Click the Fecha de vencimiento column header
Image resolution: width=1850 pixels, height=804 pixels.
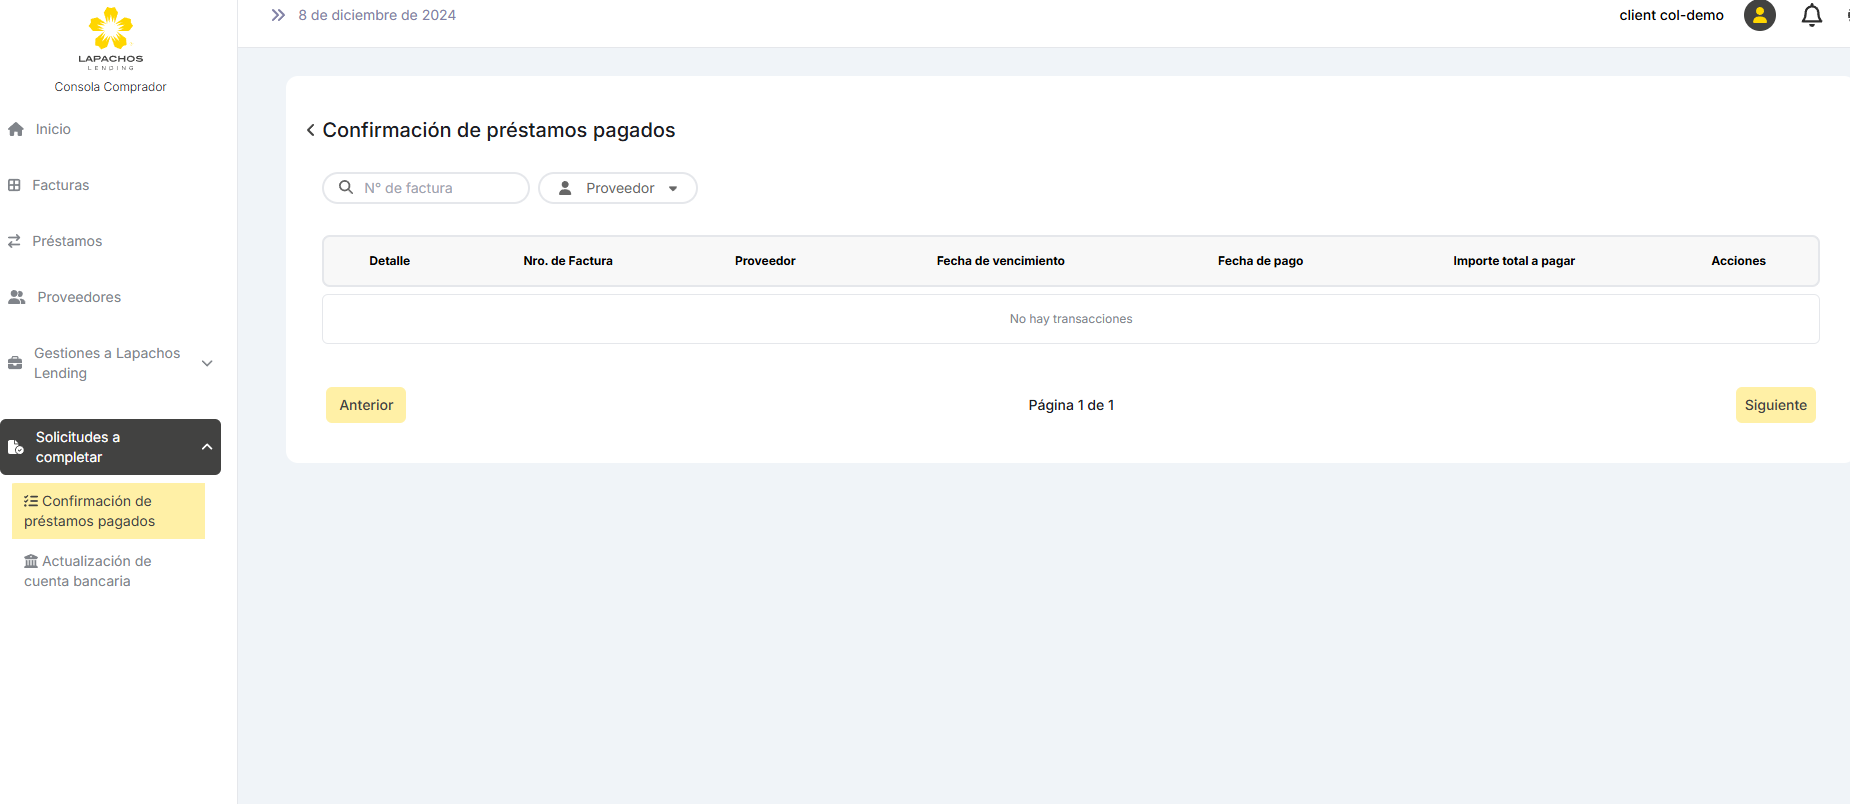point(1000,261)
